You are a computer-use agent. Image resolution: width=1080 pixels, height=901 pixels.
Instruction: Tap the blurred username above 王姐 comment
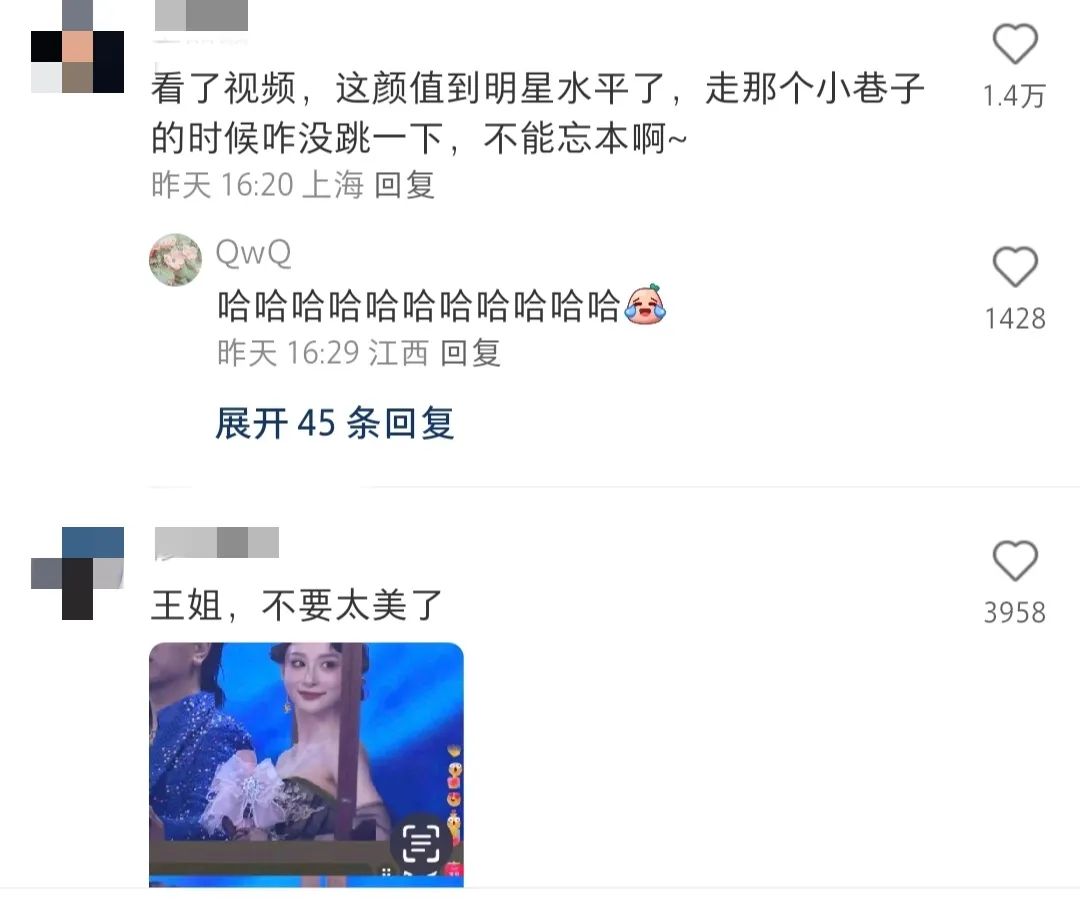point(217,542)
